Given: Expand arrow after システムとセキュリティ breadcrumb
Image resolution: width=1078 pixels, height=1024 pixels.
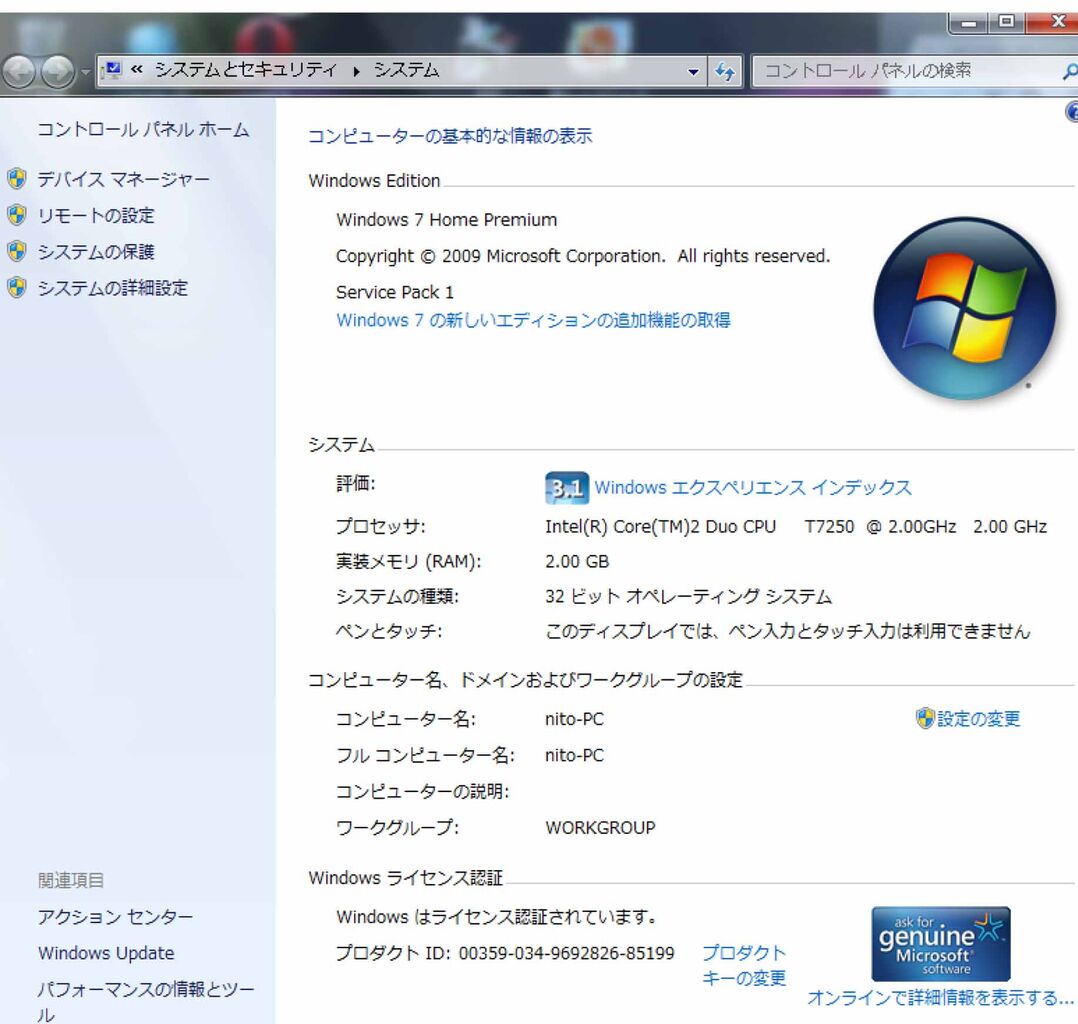Looking at the screenshot, I should click(356, 71).
